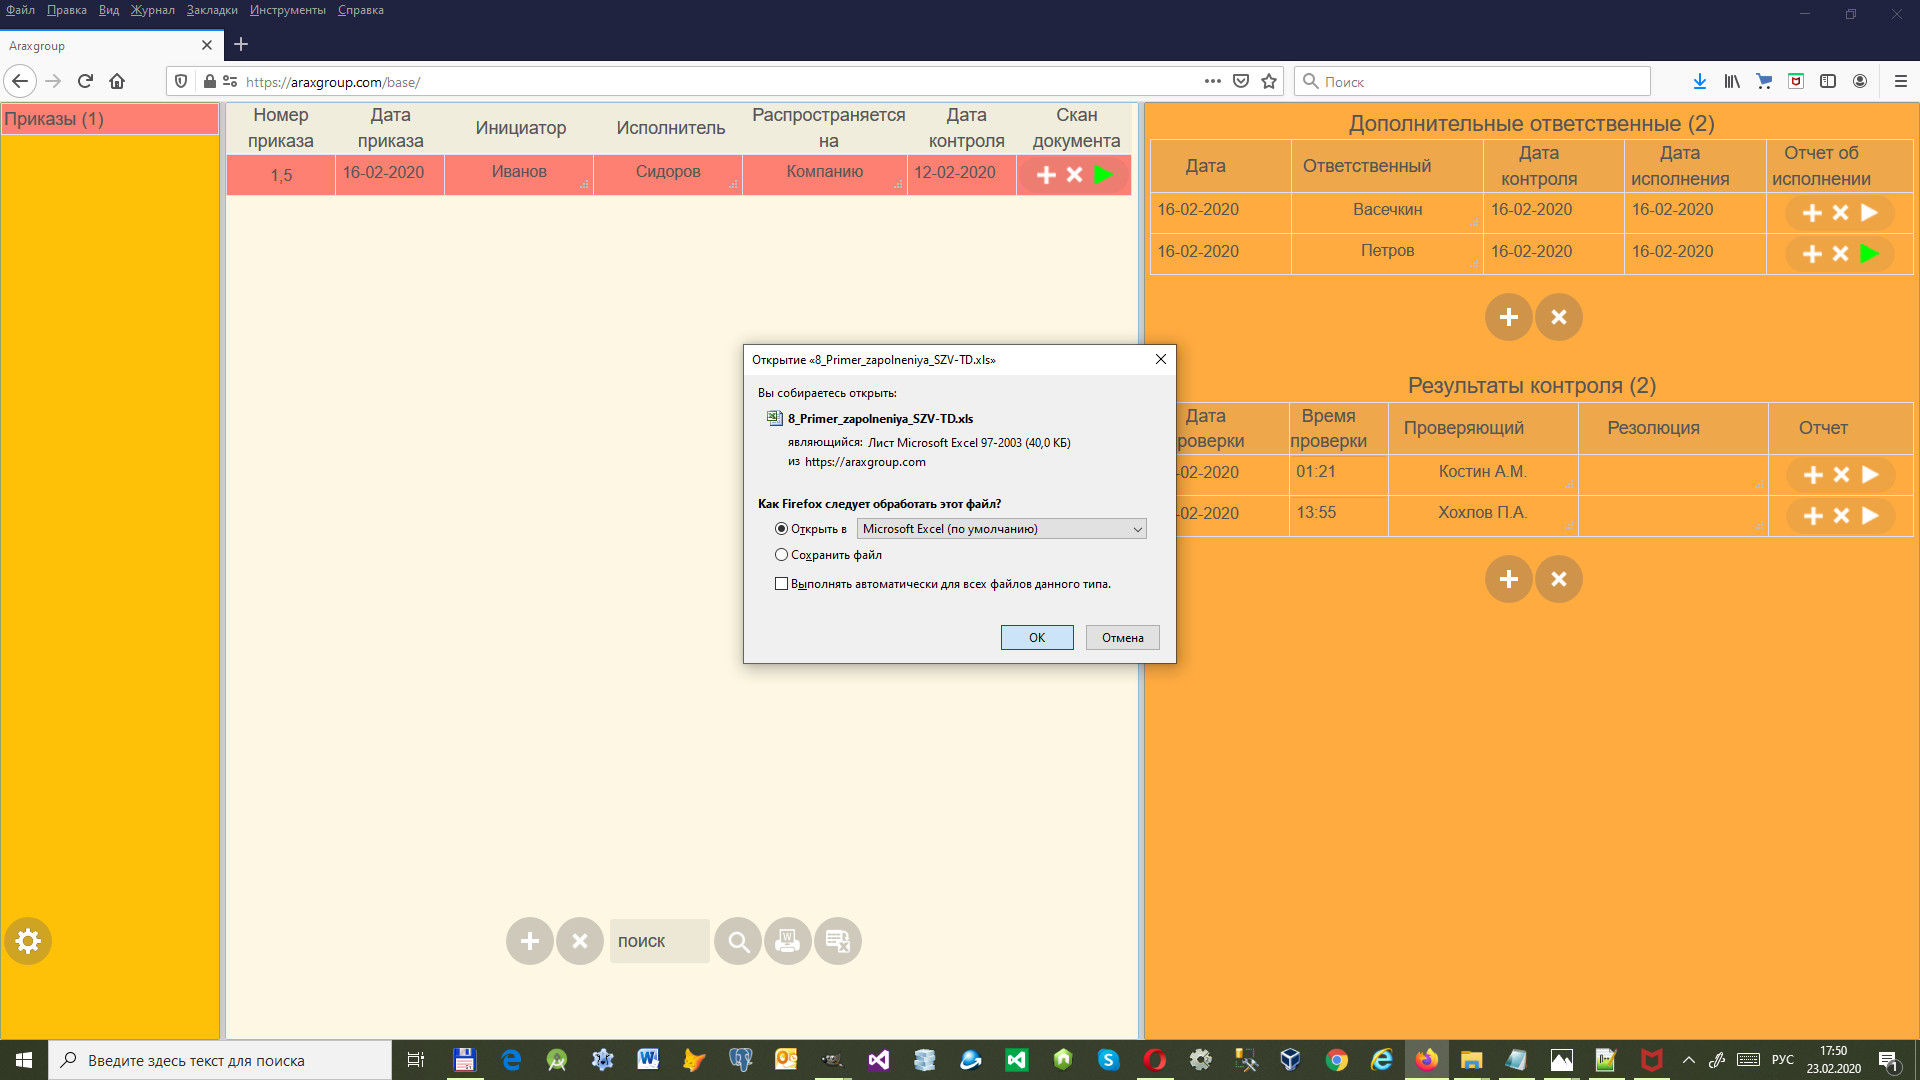Select the Открыть в radio button

[x=781, y=529]
